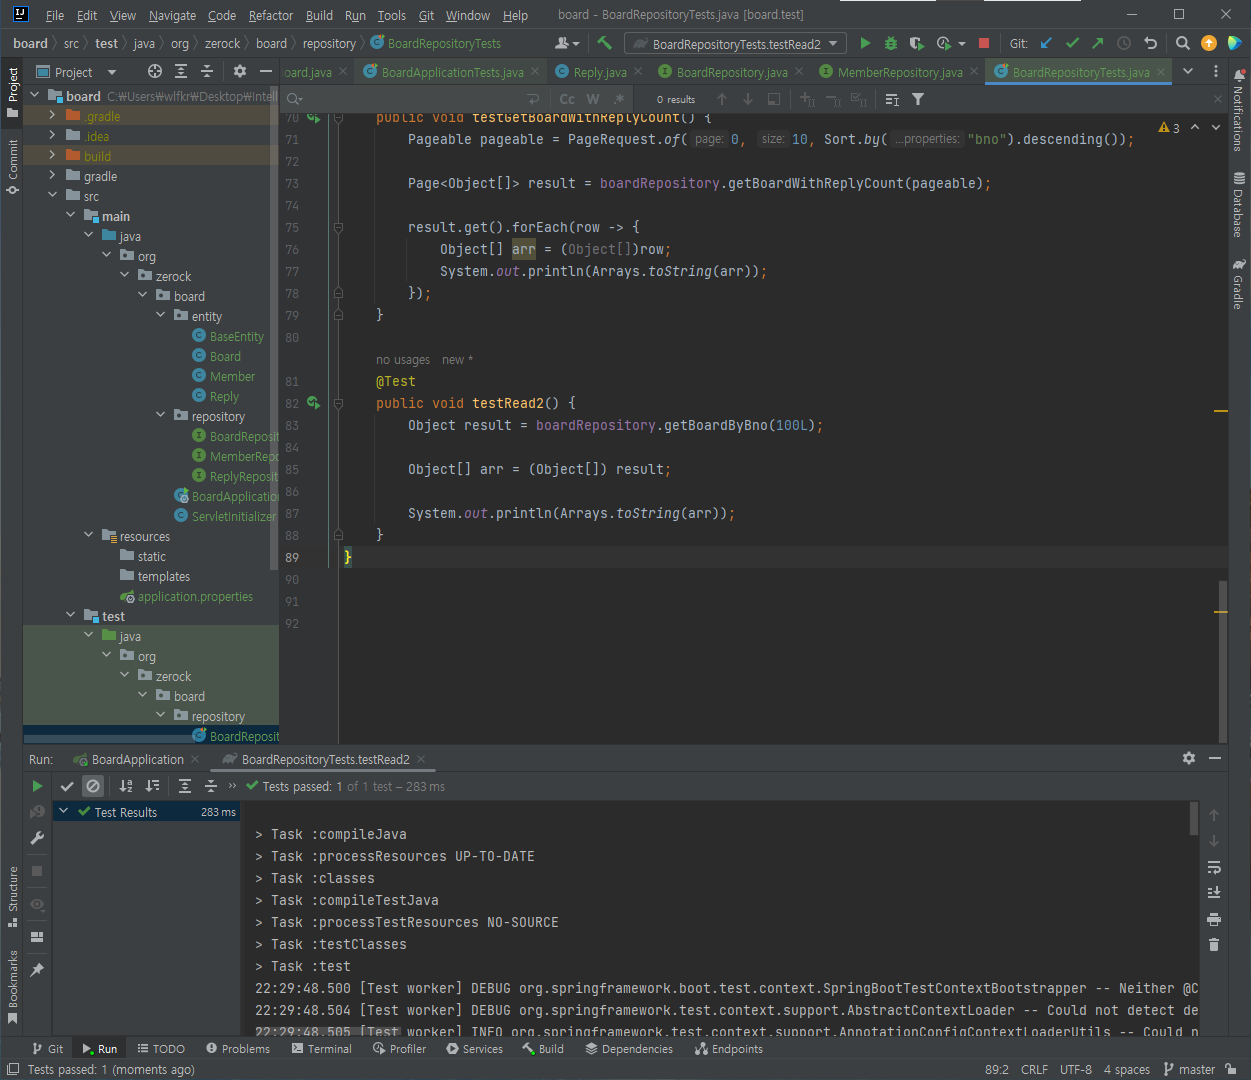The height and width of the screenshot is (1080, 1251).
Task: Click the orange IDE update icon
Action: click(1209, 43)
